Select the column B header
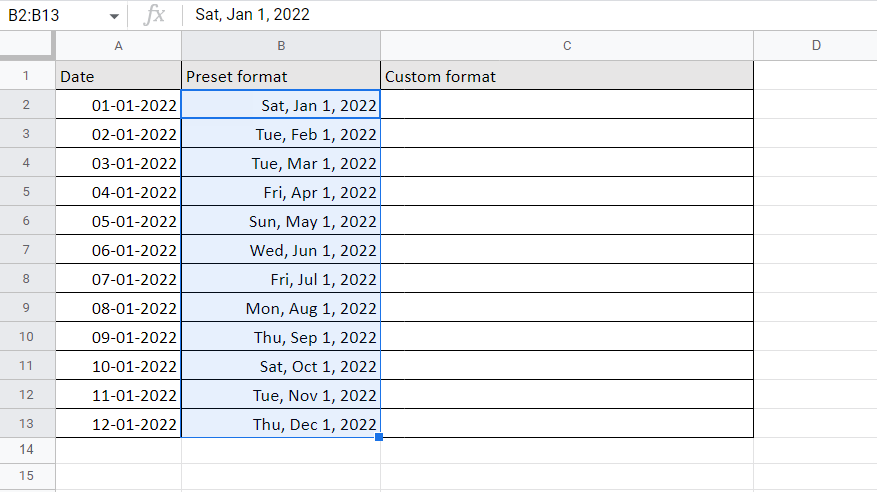The width and height of the screenshot is (877, 492). point(281,46)
